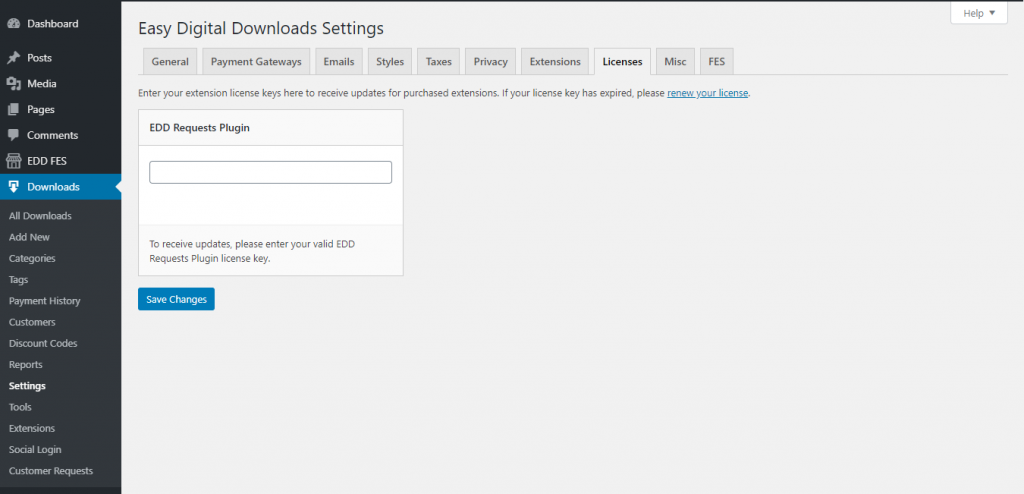Click the EDD FES store icon
This screenshot has width=1024, height=494.
tap(13, 161)
